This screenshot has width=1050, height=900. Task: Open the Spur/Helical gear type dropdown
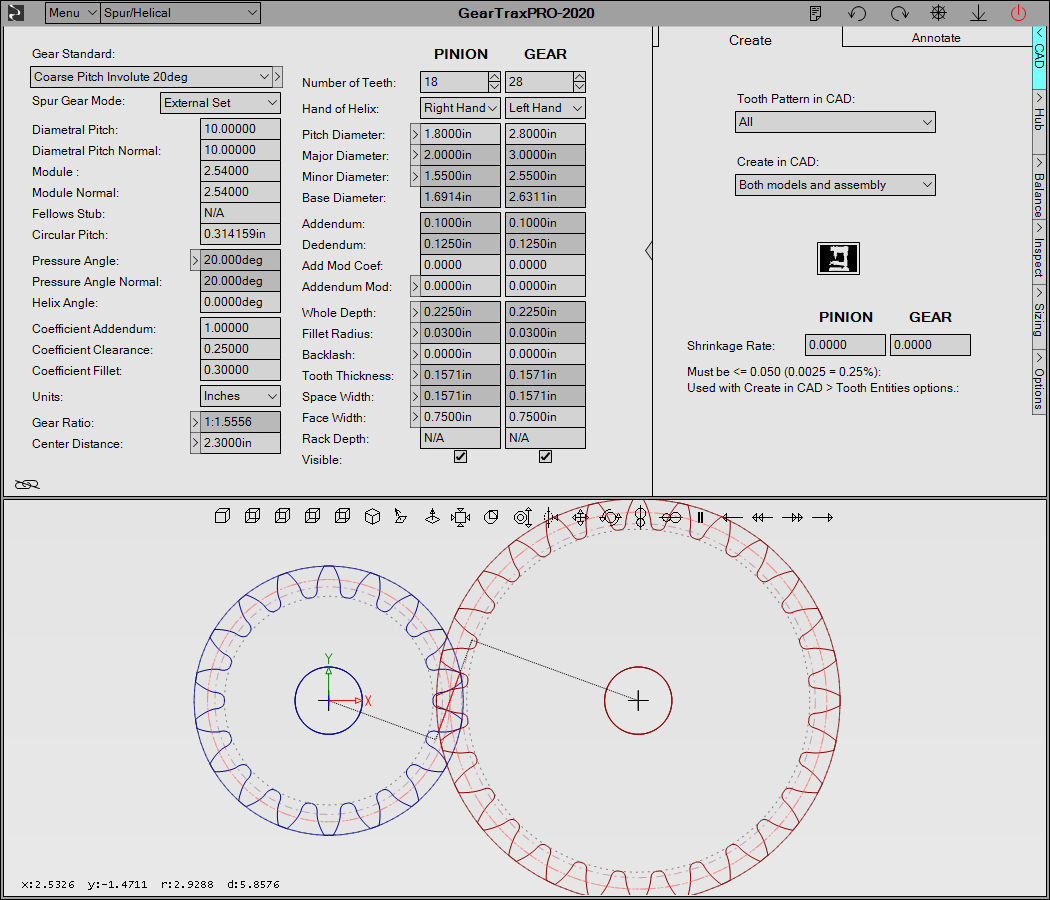[x=180, y=13]
